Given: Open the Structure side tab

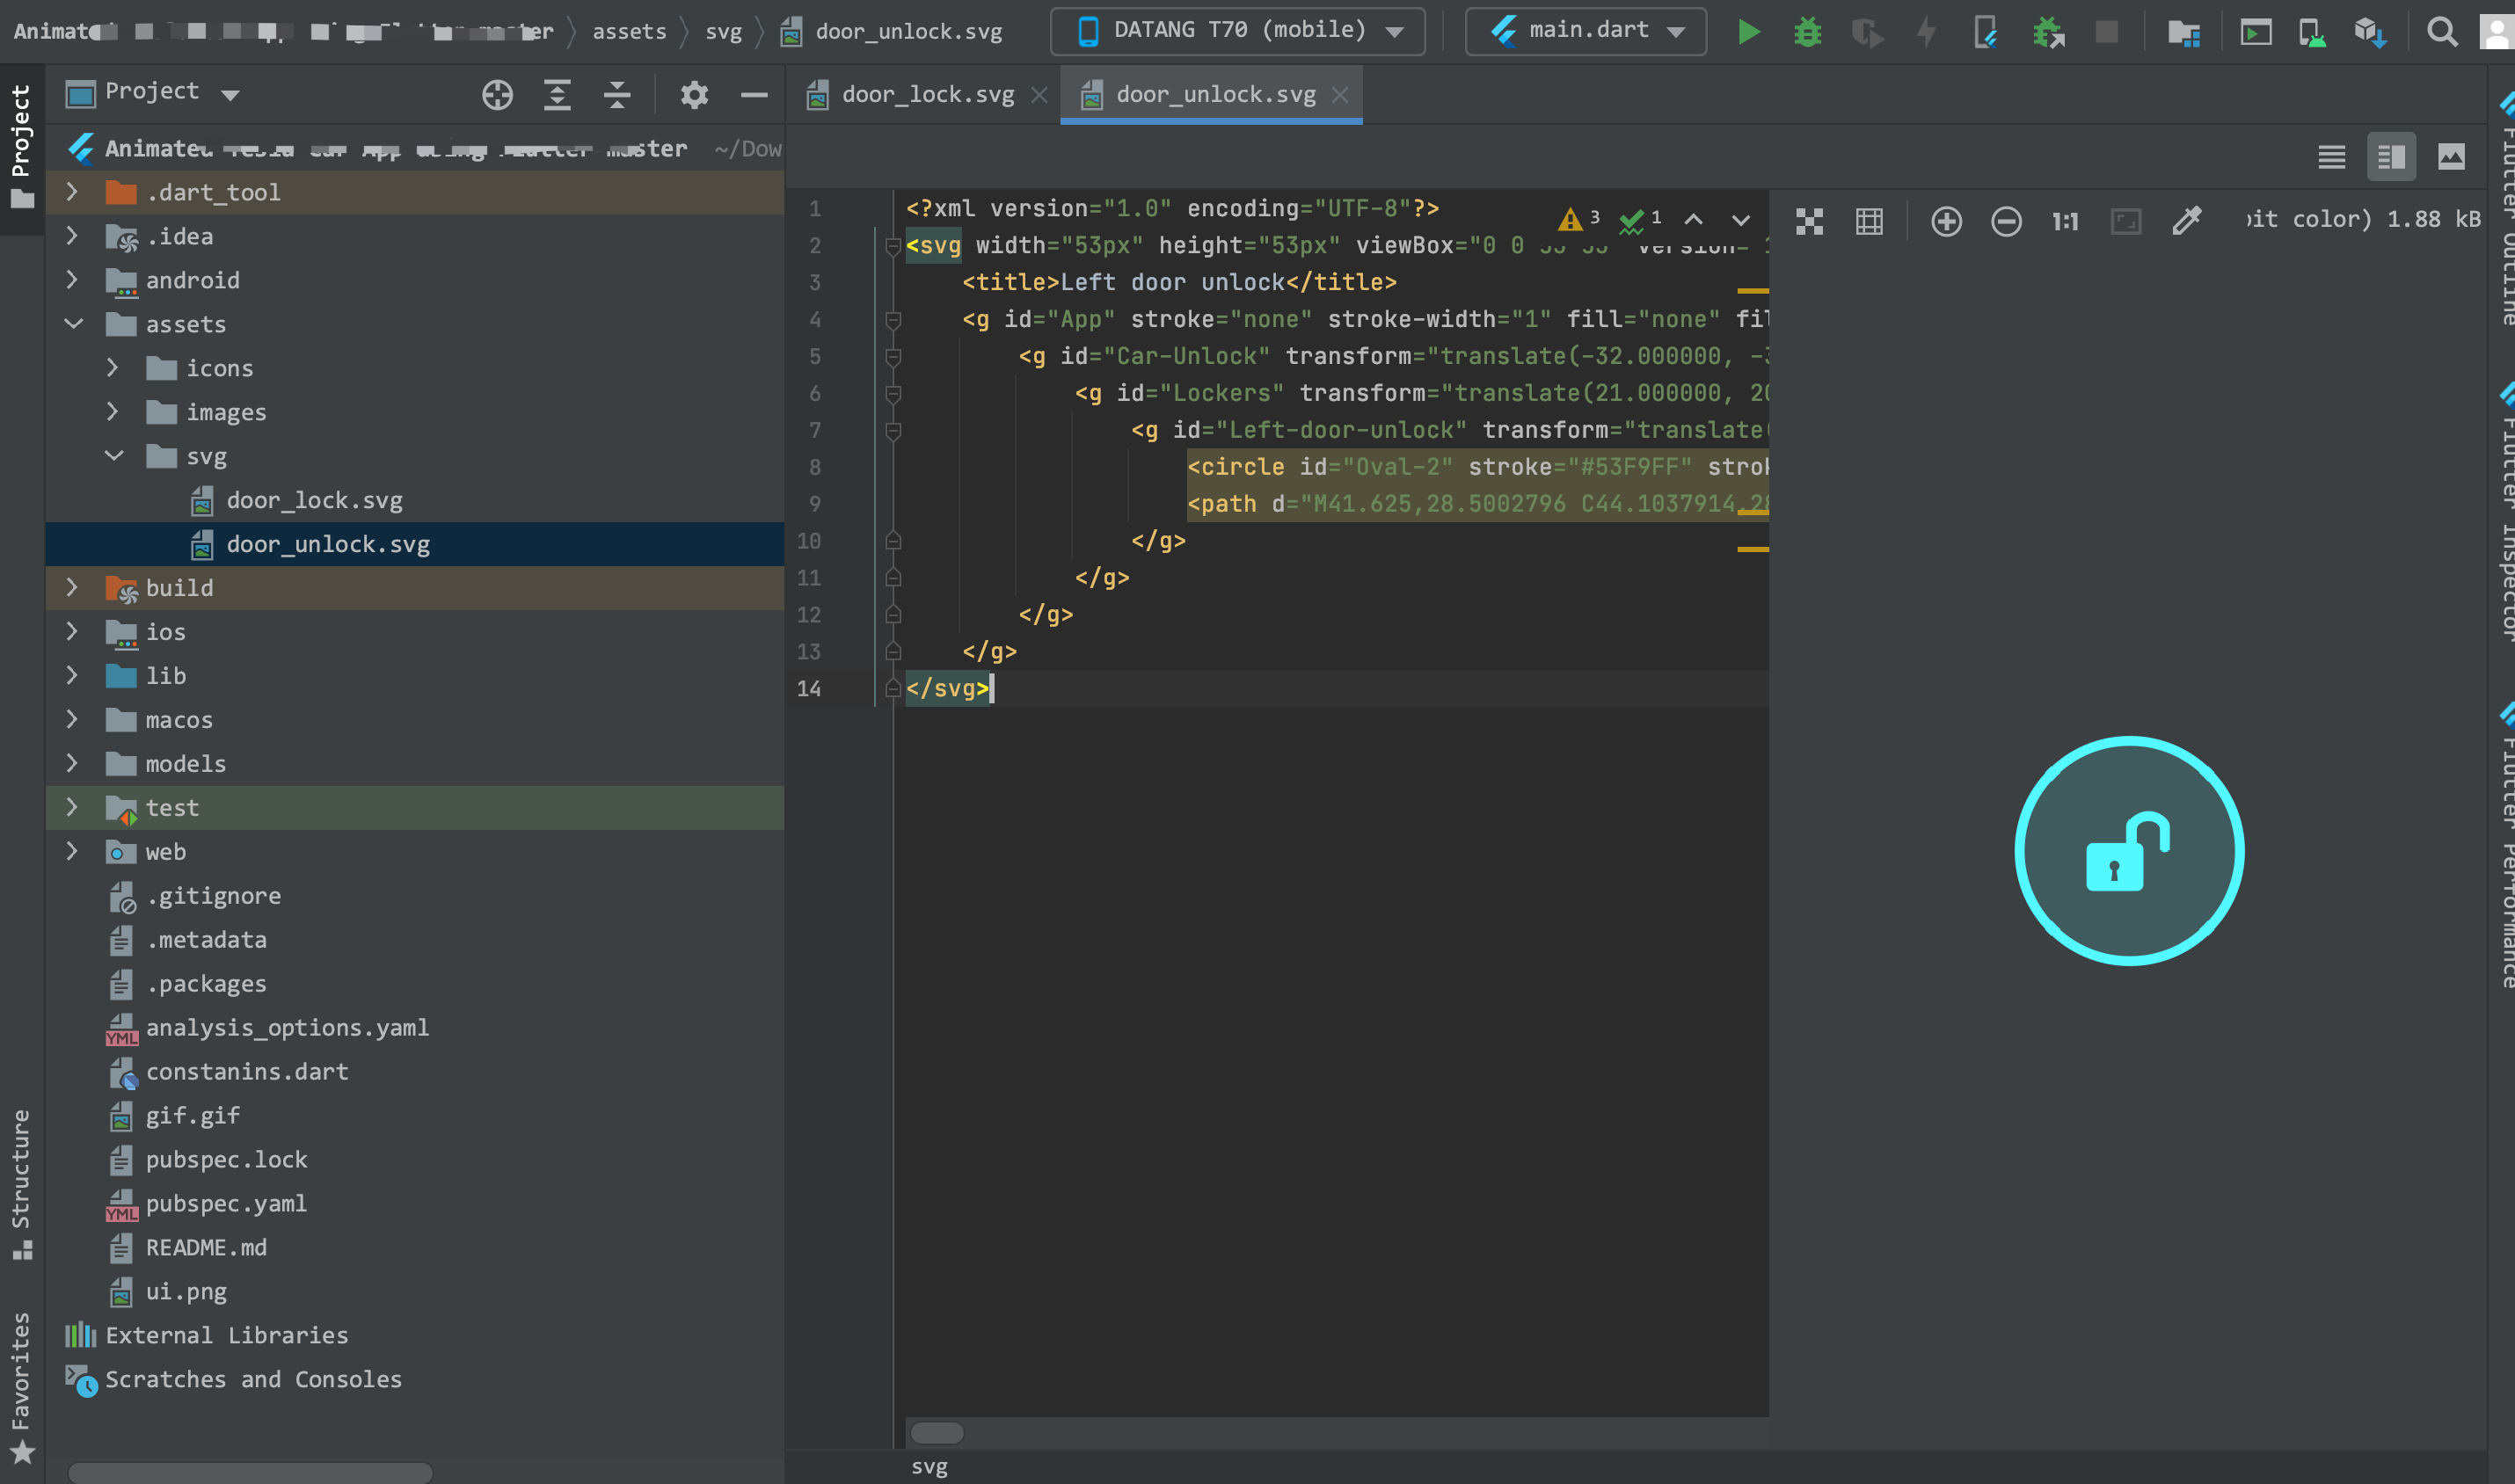Looking at the screenshot, I should pos(21,1182).
